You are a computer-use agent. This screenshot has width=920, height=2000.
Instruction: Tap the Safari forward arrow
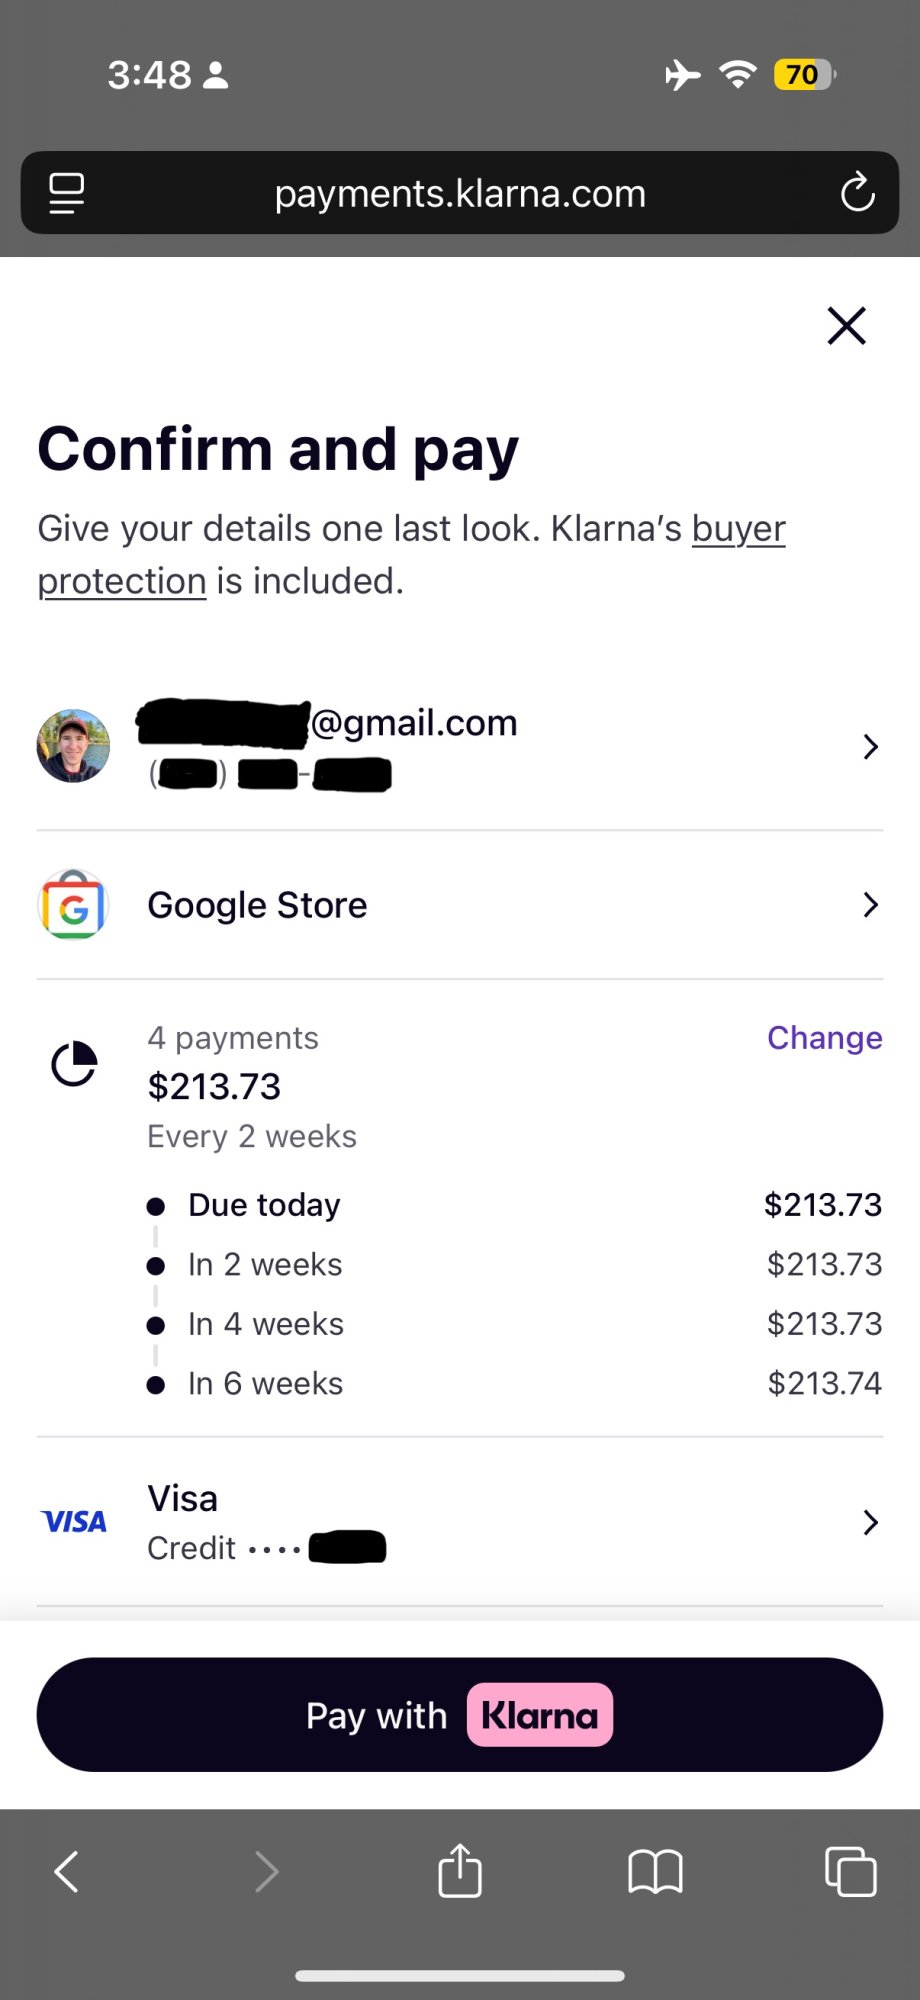pos(266,1871)
